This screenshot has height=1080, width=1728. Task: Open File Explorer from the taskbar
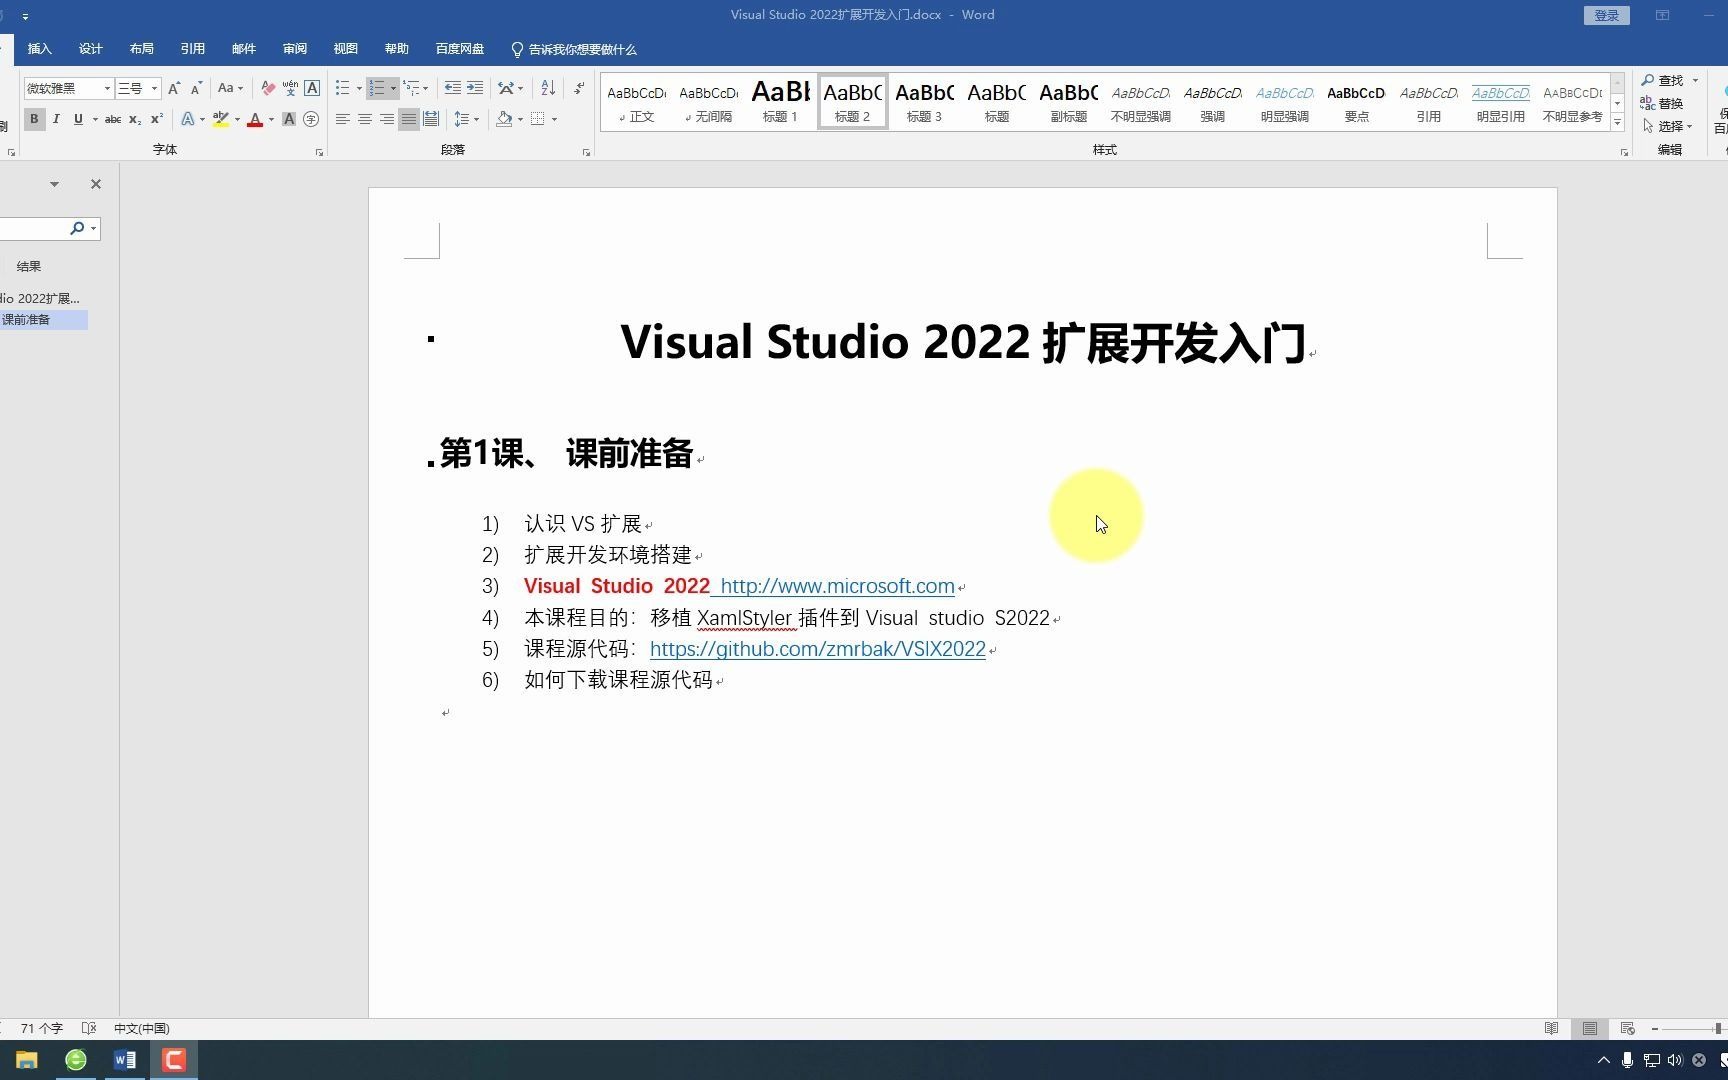click(x=27, y=1060)
